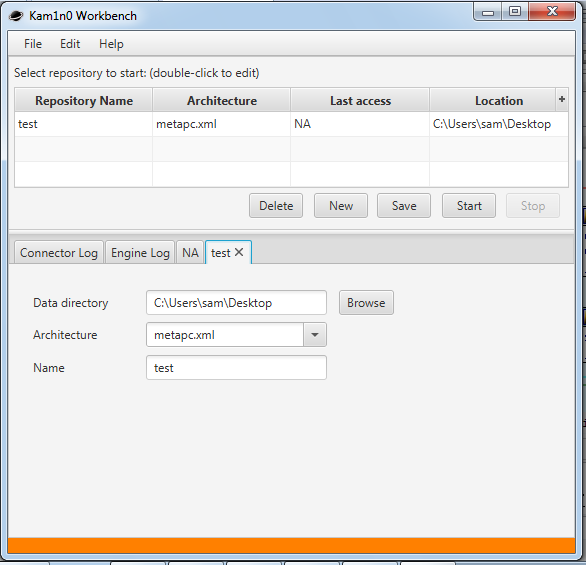The width and height of the screenshot is (586, 565).
Task: Open the Edit menu
Action: pyautogui.click(x=70, y=44)
